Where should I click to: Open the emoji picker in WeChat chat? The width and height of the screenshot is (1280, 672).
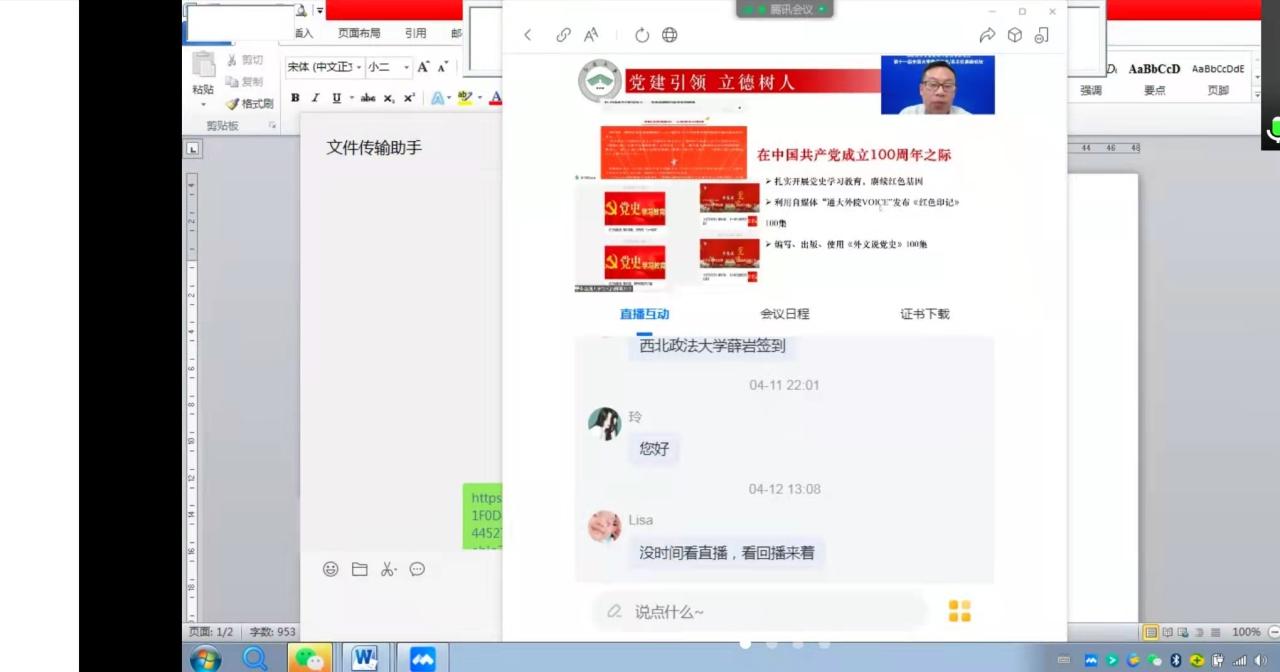(330, 569)
